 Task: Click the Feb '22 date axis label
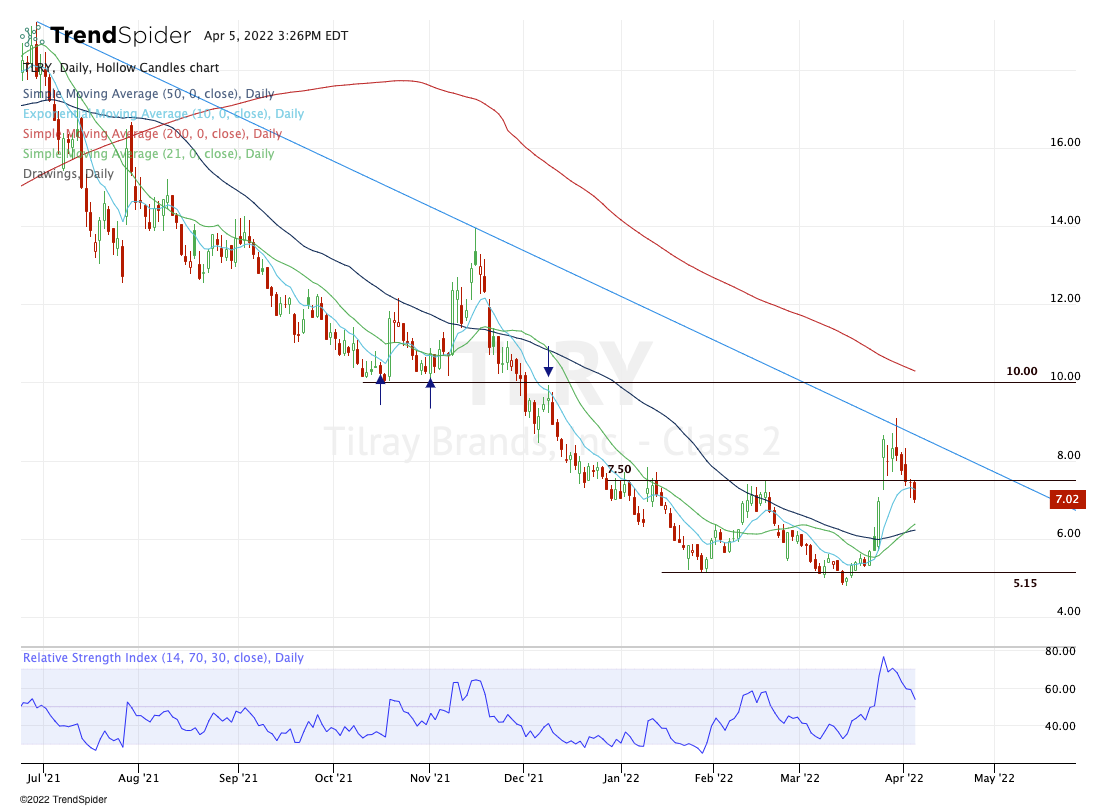714,778
